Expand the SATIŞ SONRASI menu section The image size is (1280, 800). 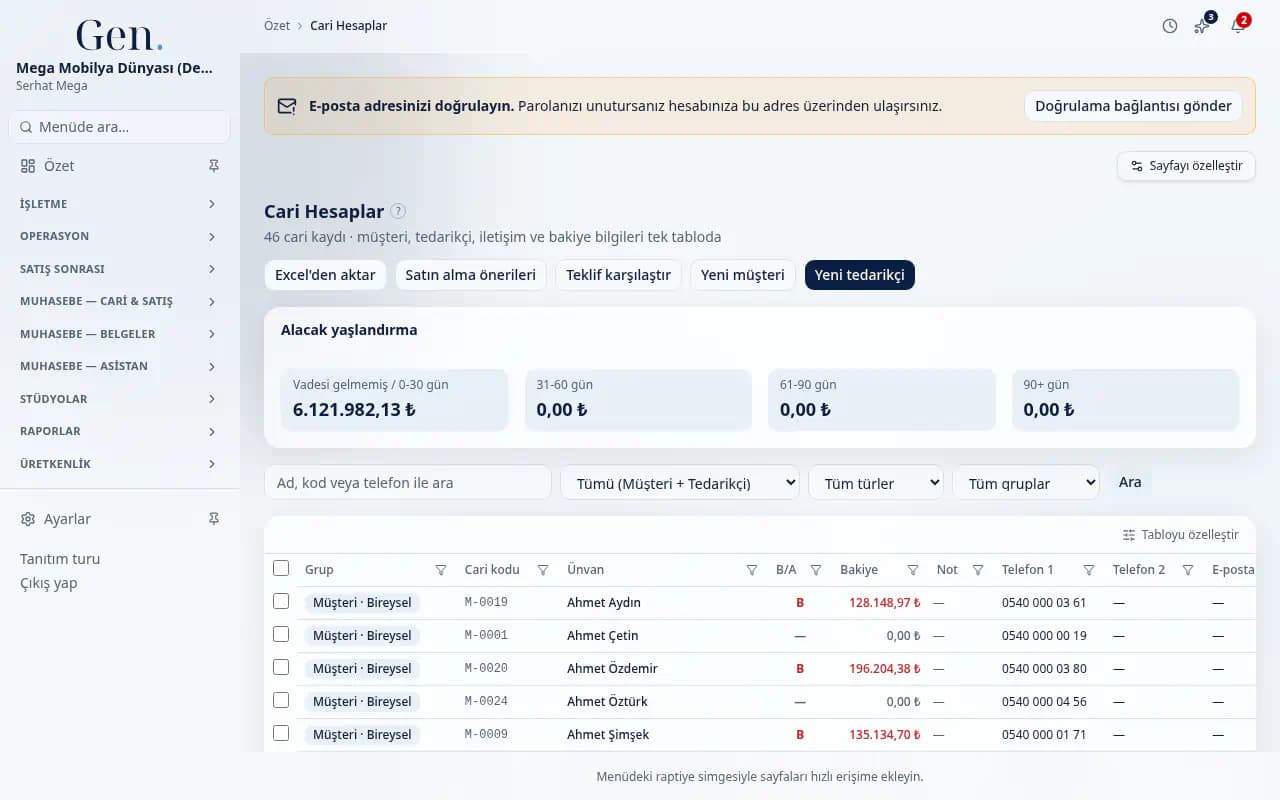(x=119, y=269)
